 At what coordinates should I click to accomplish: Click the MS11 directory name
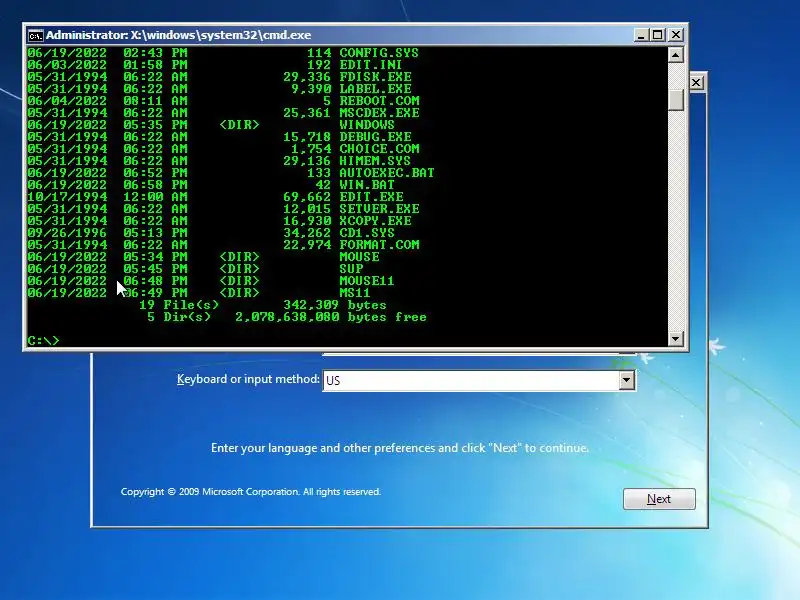[355, 293]
